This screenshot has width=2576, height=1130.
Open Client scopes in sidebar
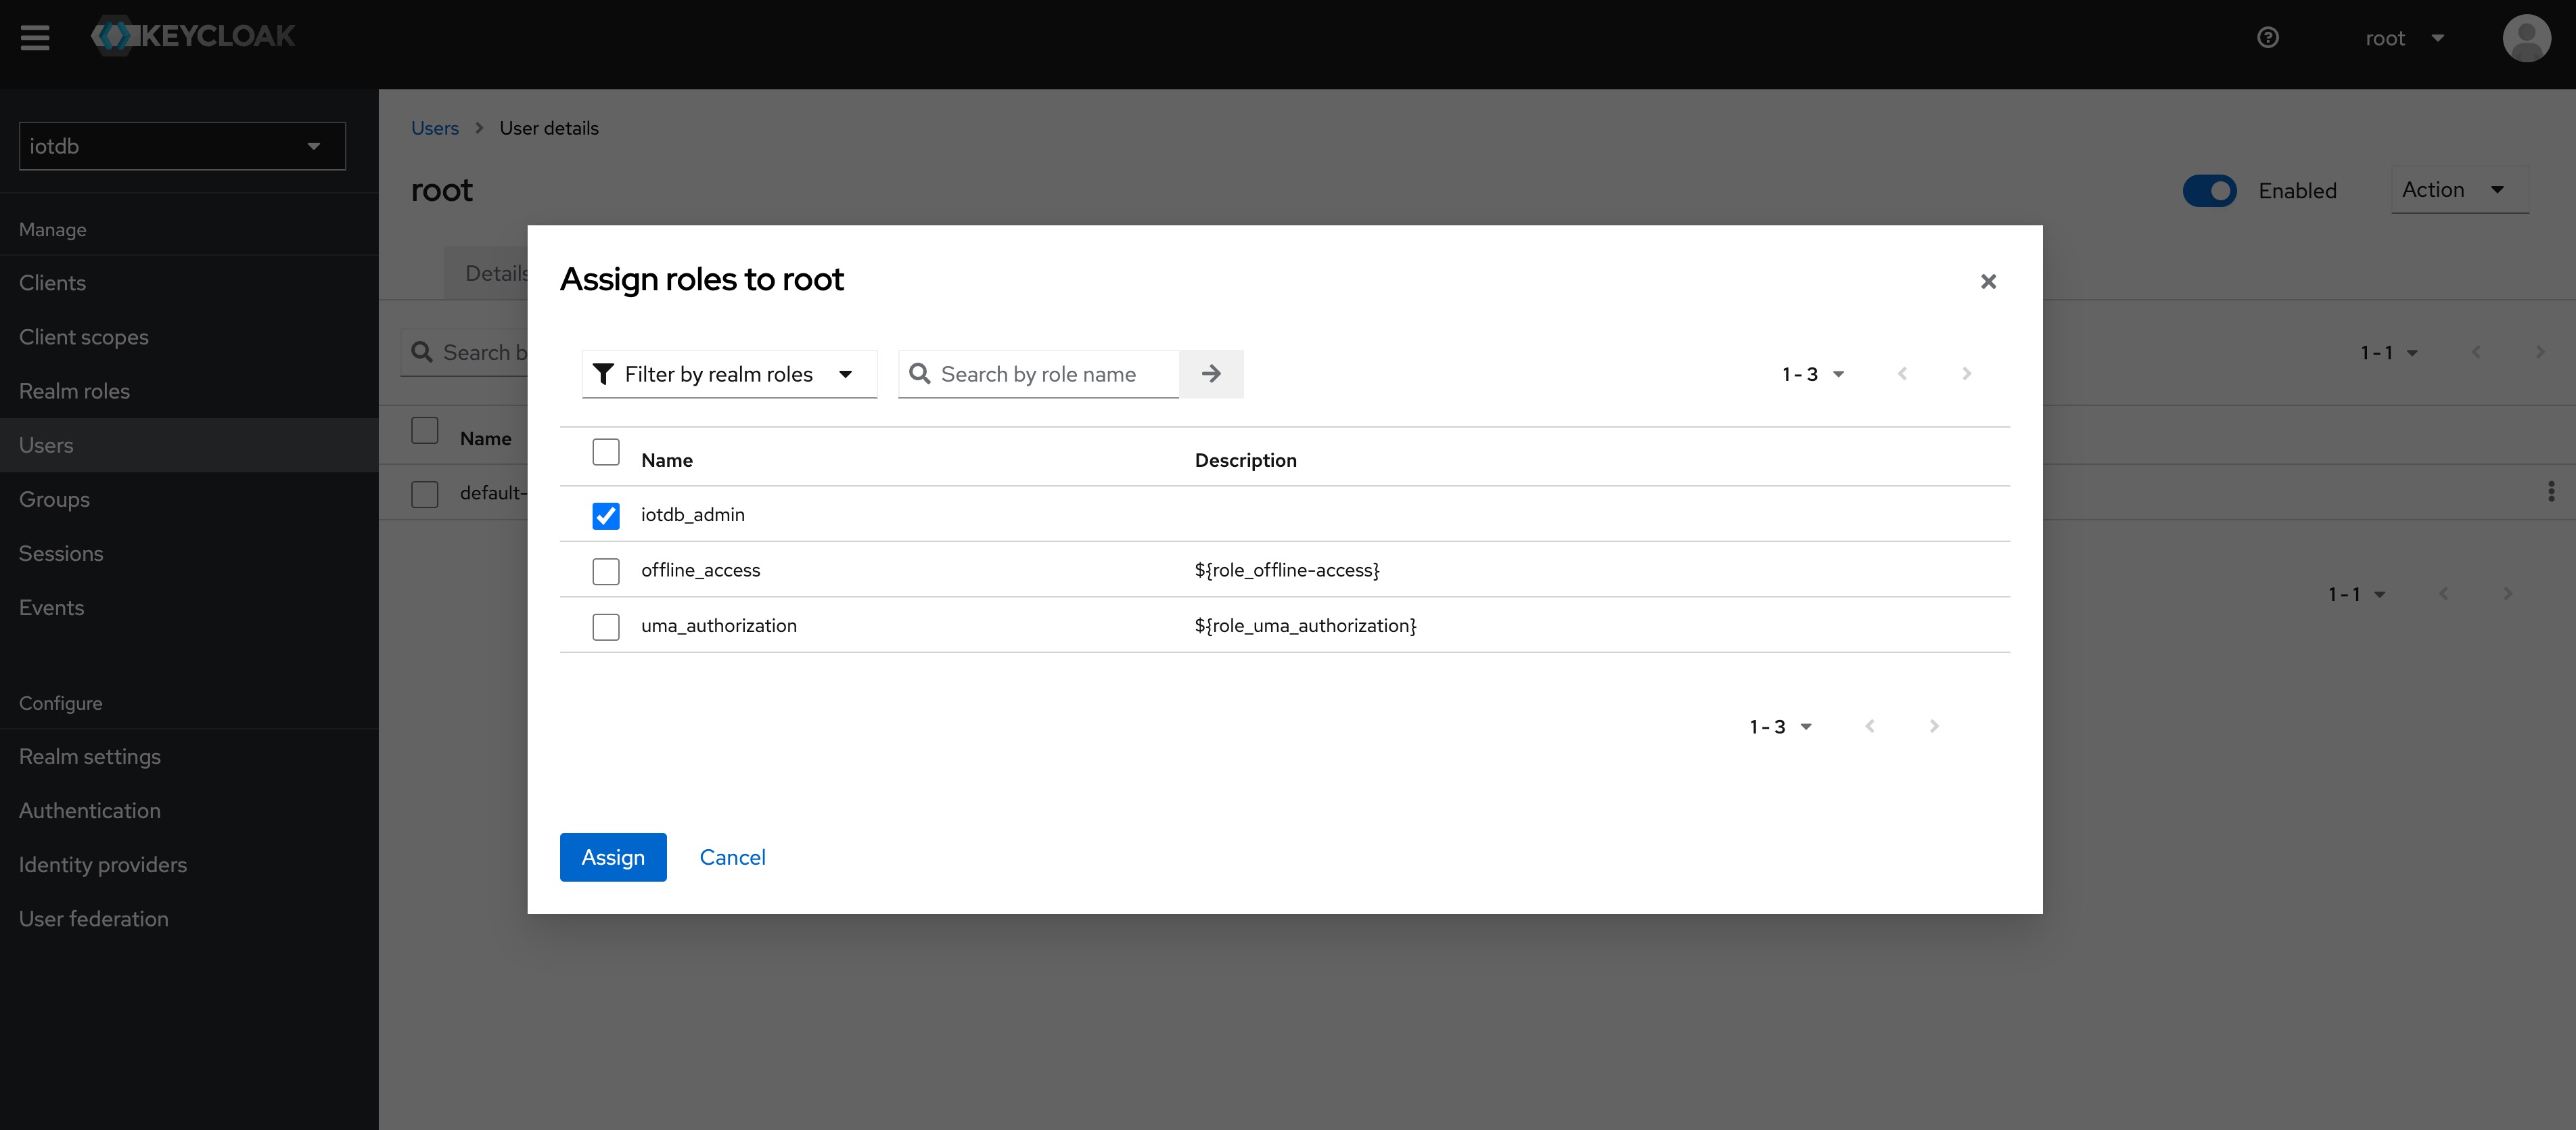(84, 337)
